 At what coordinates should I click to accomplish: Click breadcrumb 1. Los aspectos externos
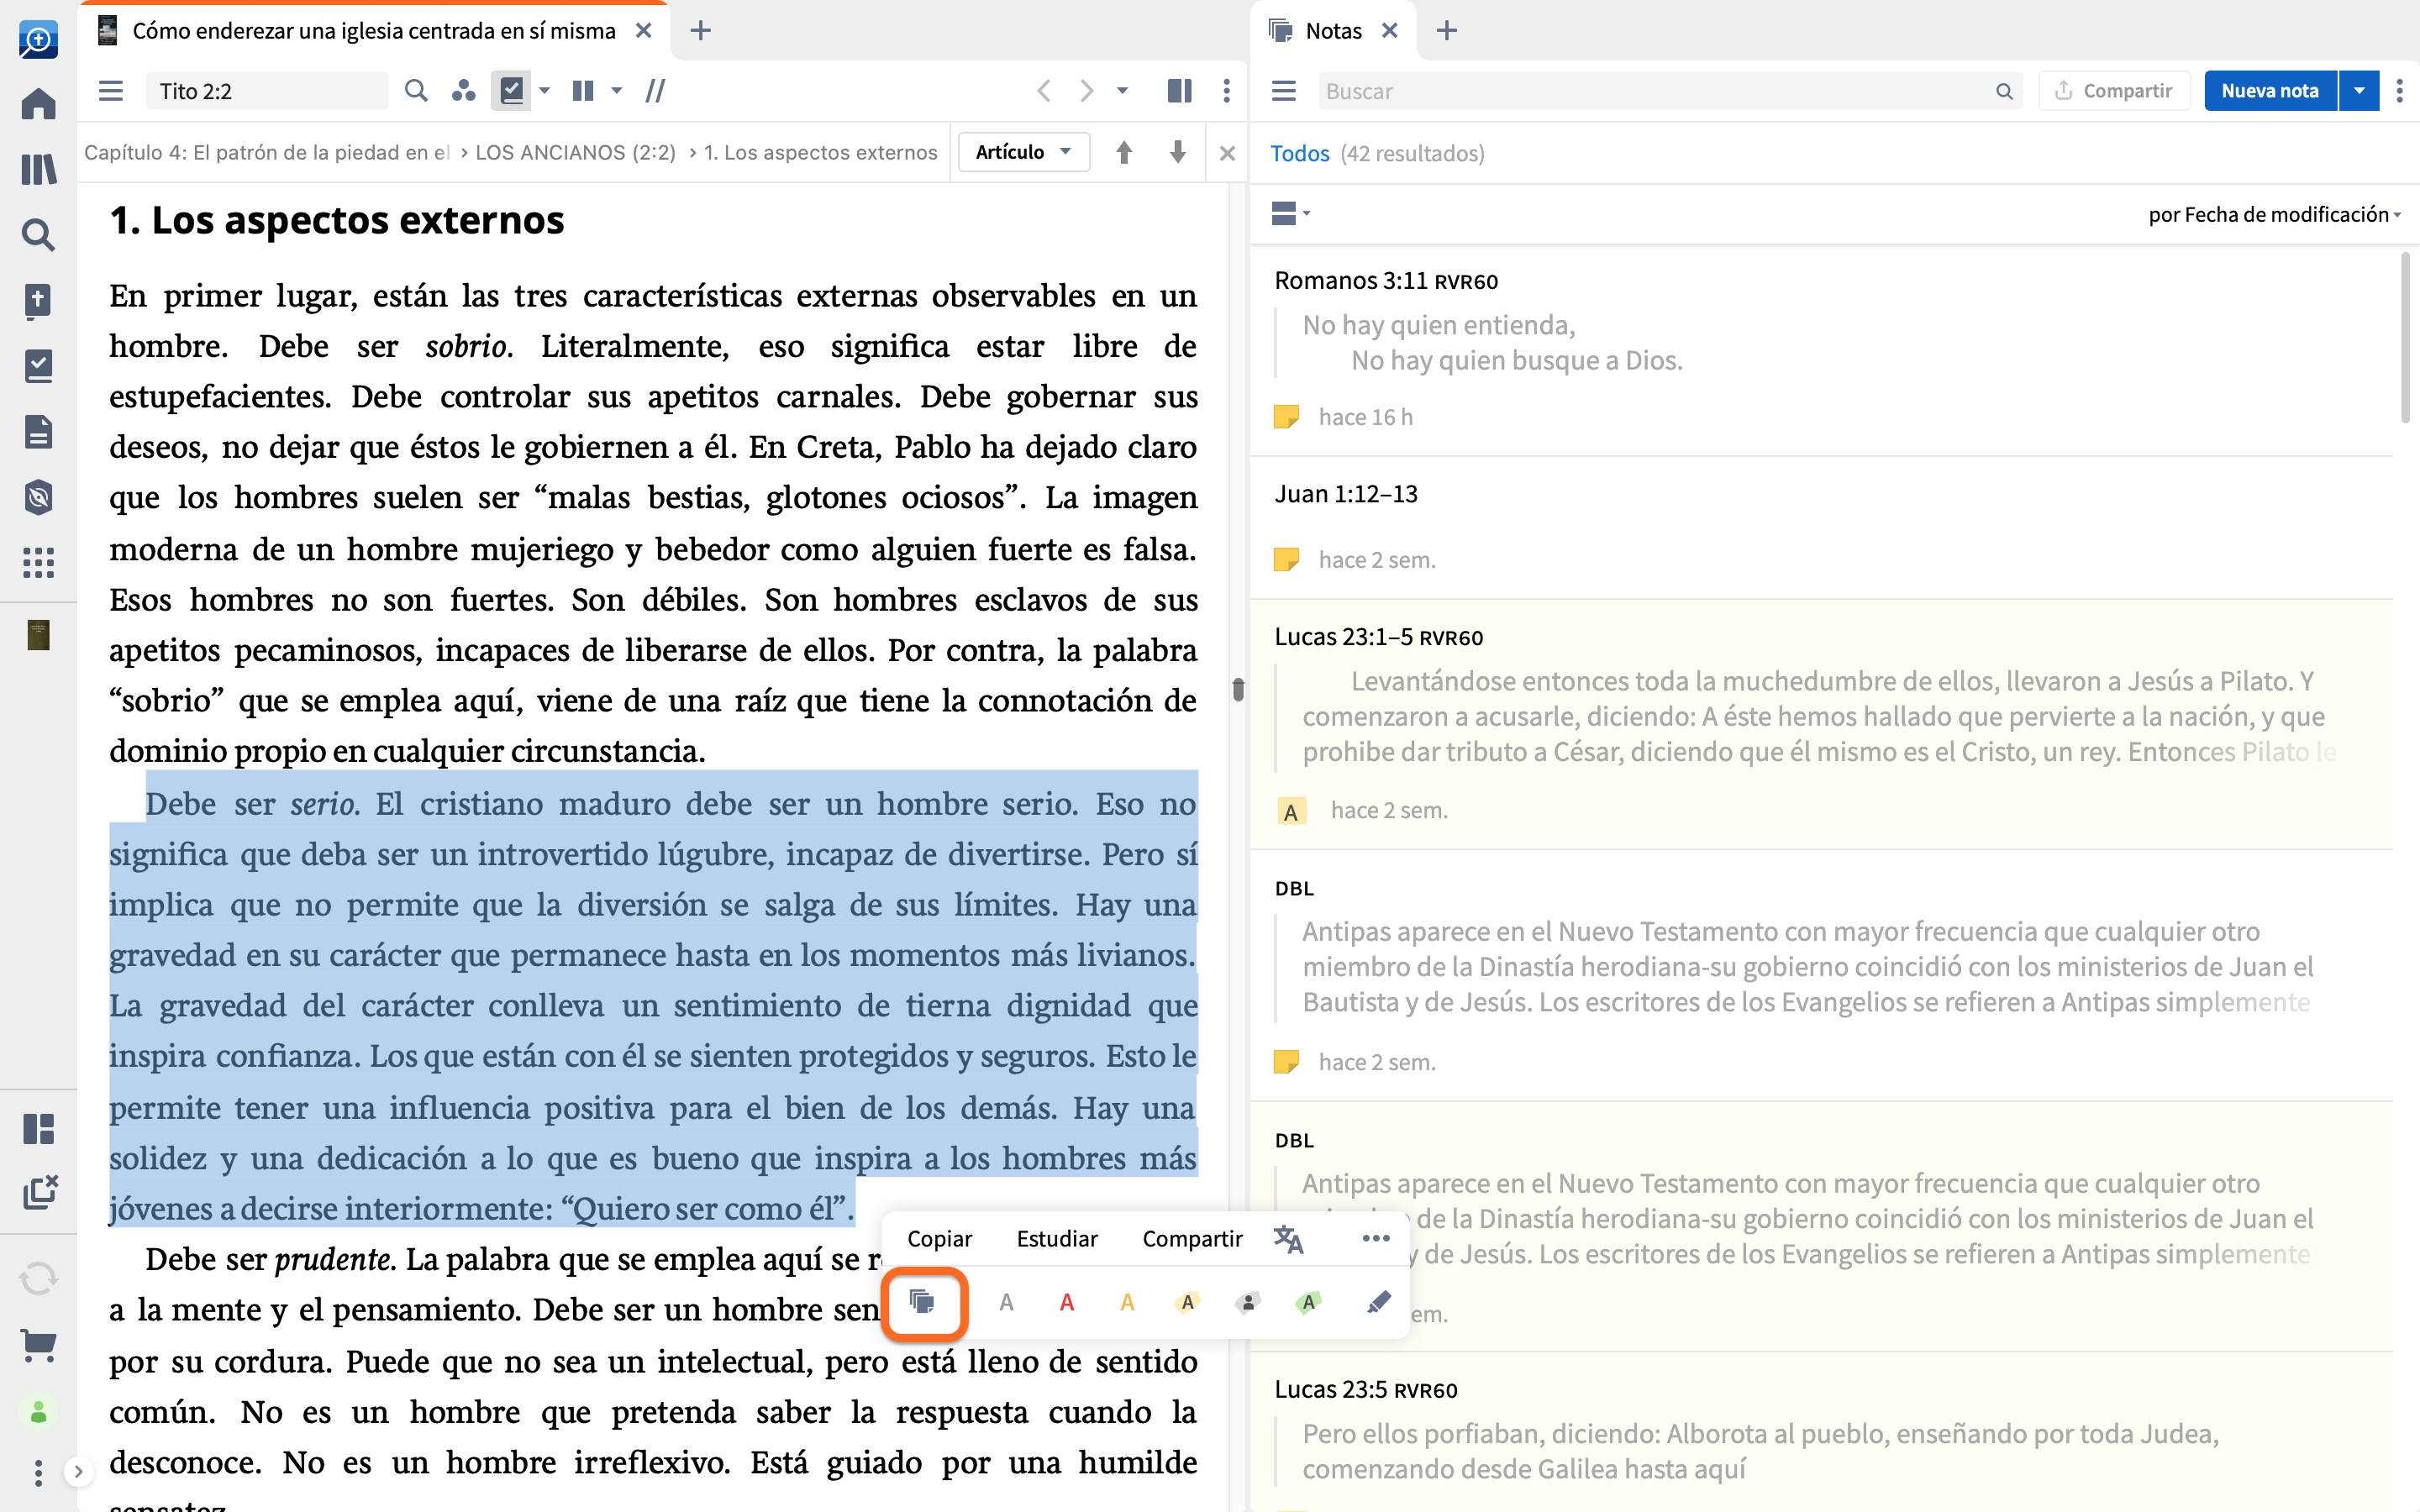821,152
